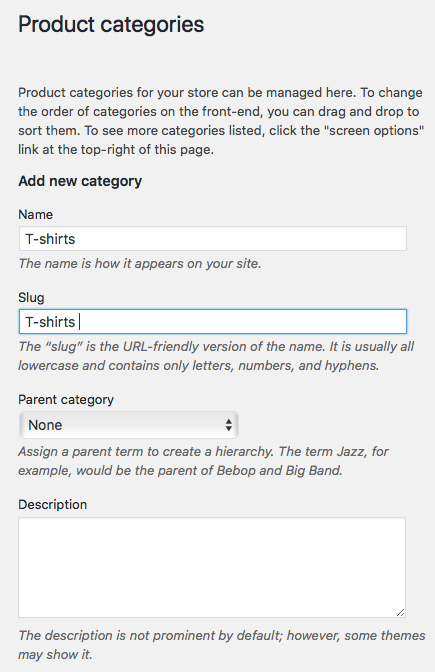Click the "Parent category" label
The height and width of the screenshot is (672, 435).
66,399
